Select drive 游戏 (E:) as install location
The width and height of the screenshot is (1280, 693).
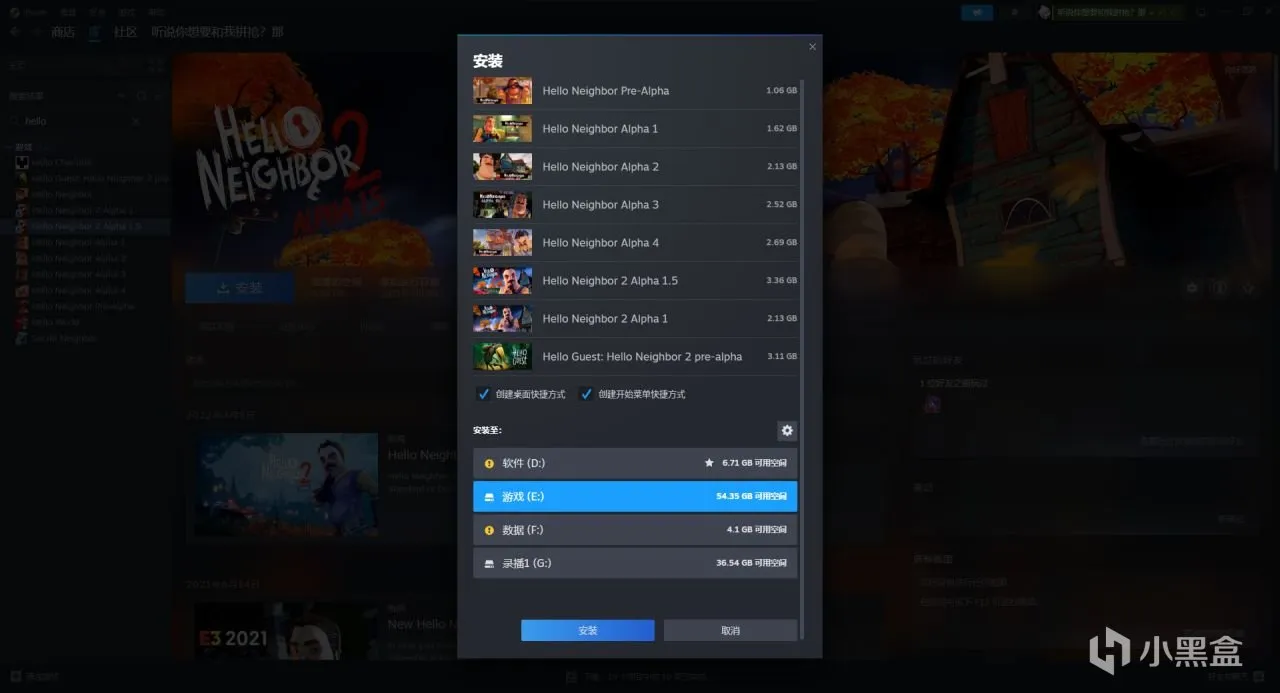pyautogui.click(x=635, y=496)
